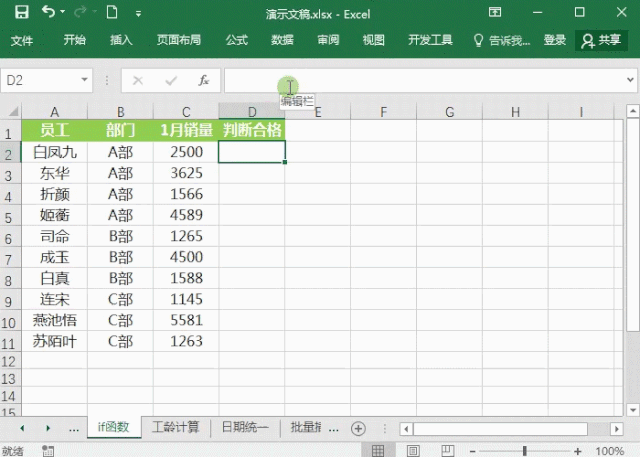Viewport: 640px width, 457px height.
Task: Click the Ribbon Display Options icon
Action: click(x=495, y=12)
